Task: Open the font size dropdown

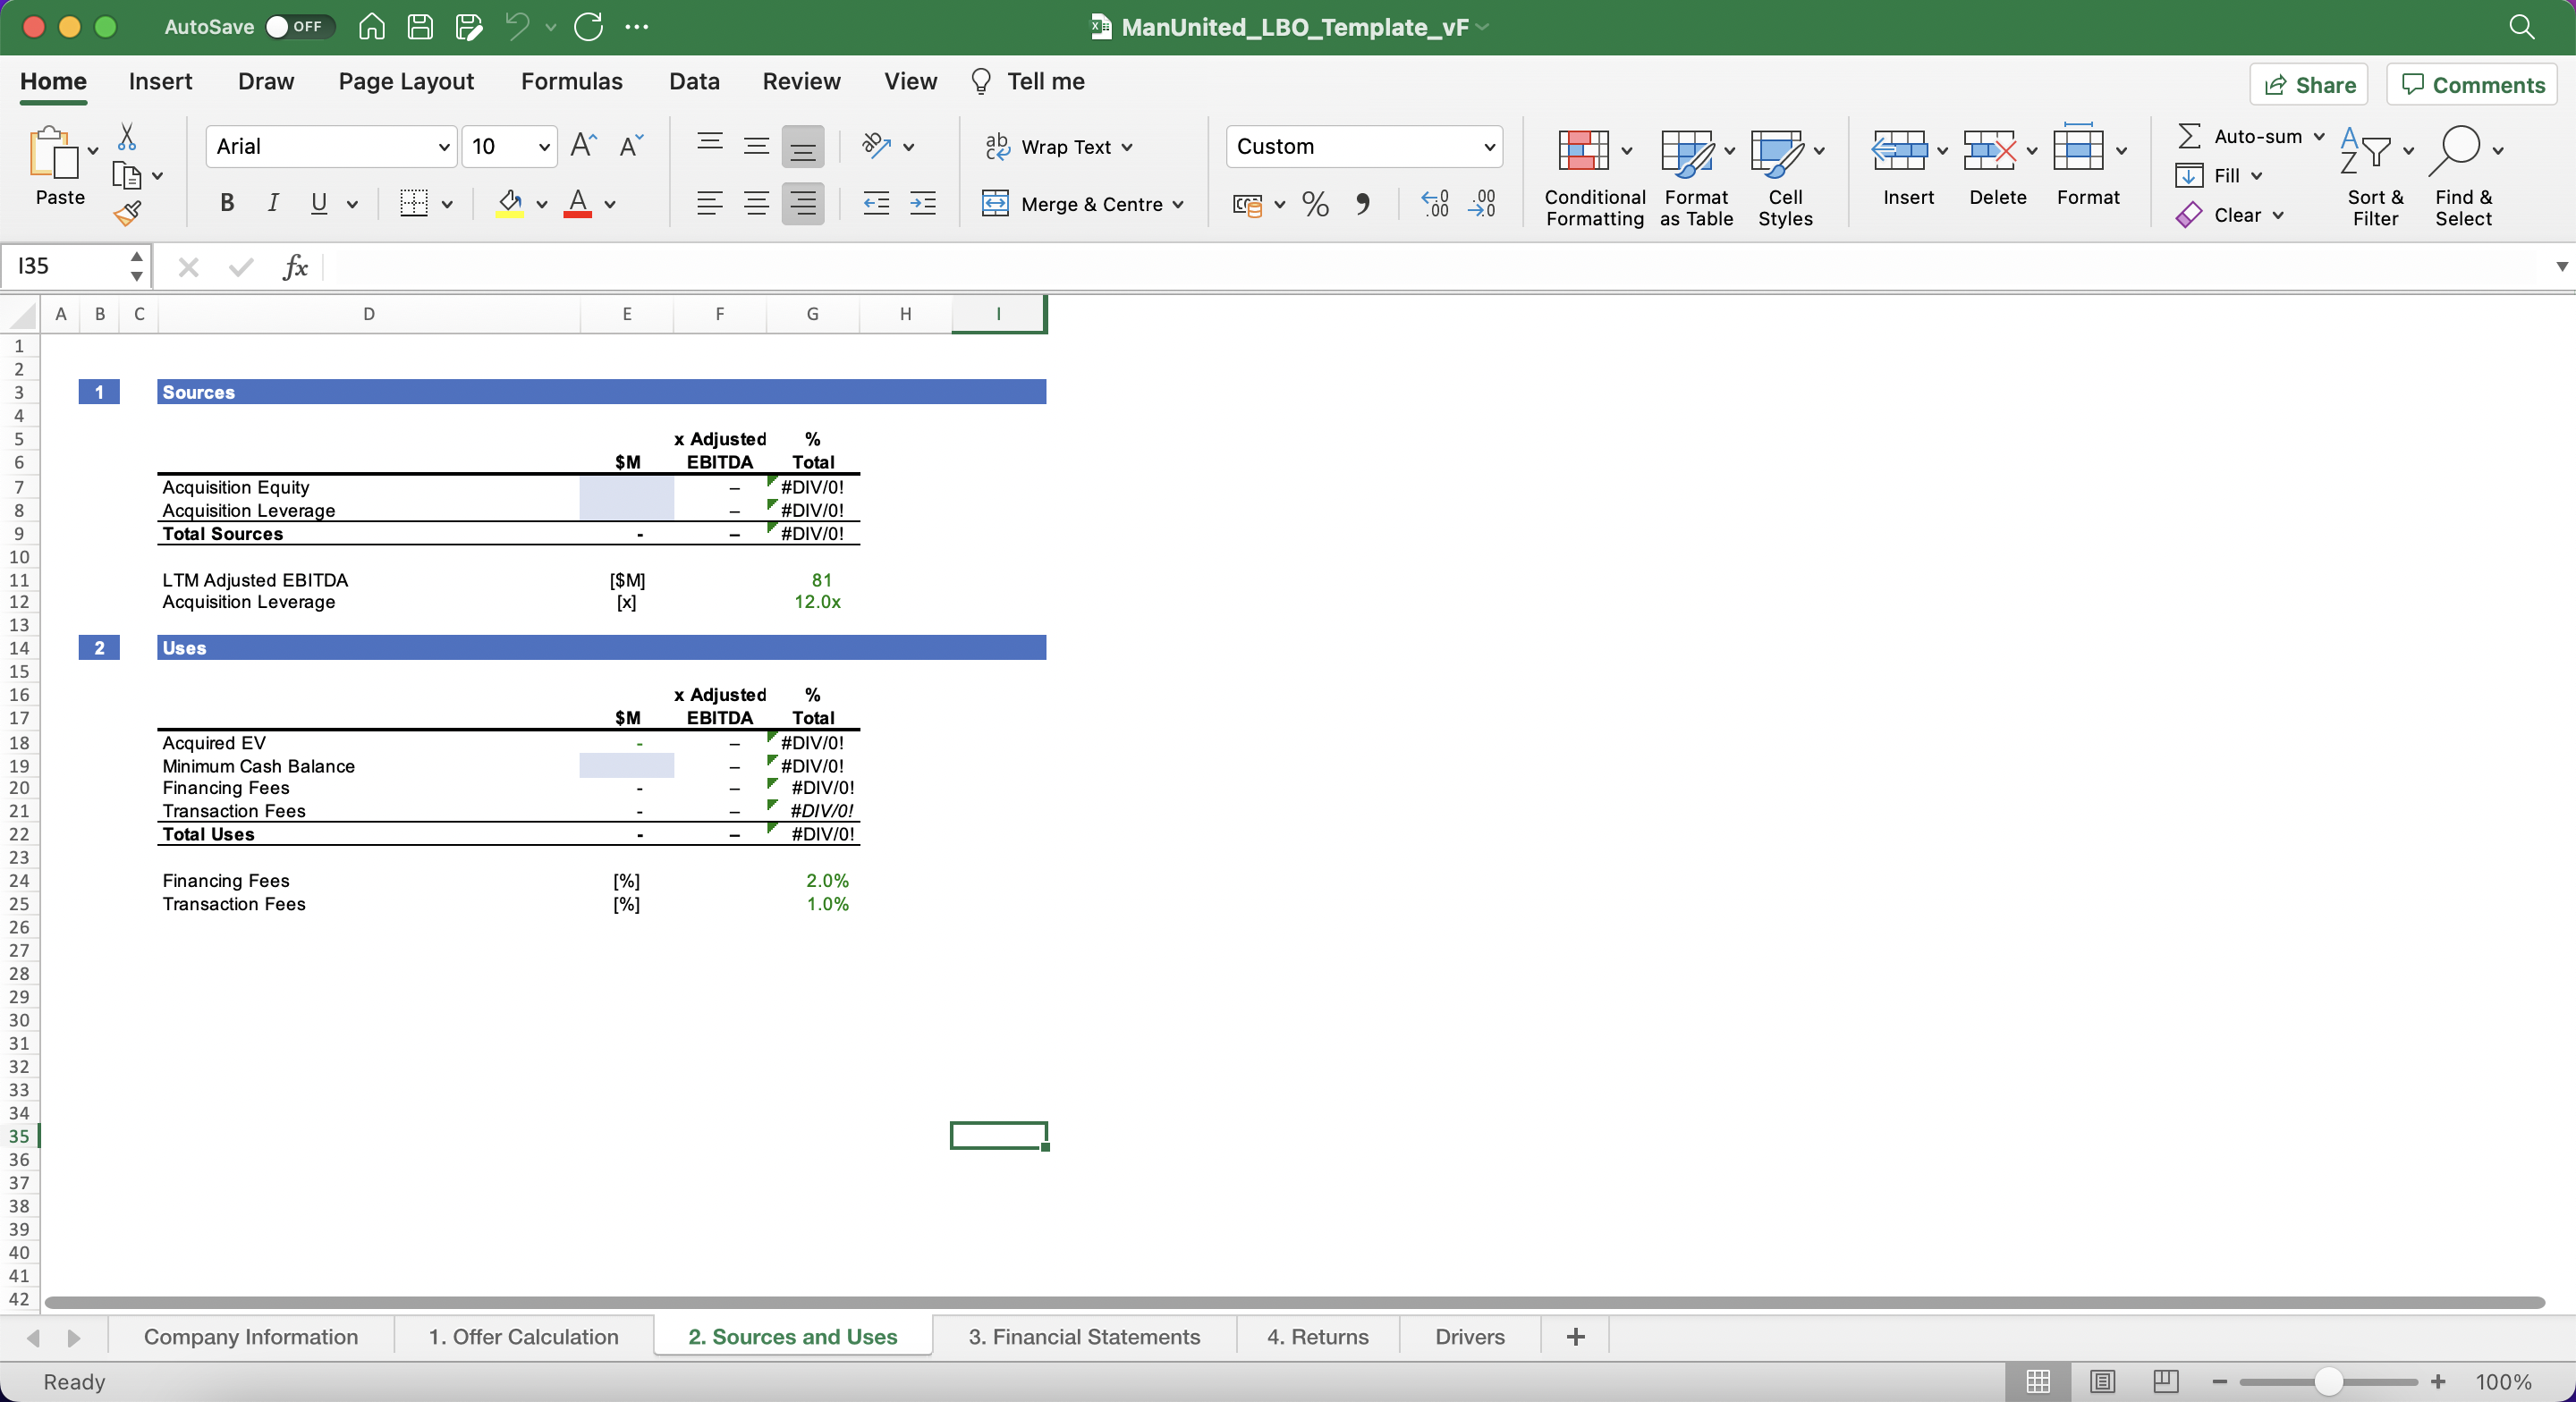Action: coord(544,147)
